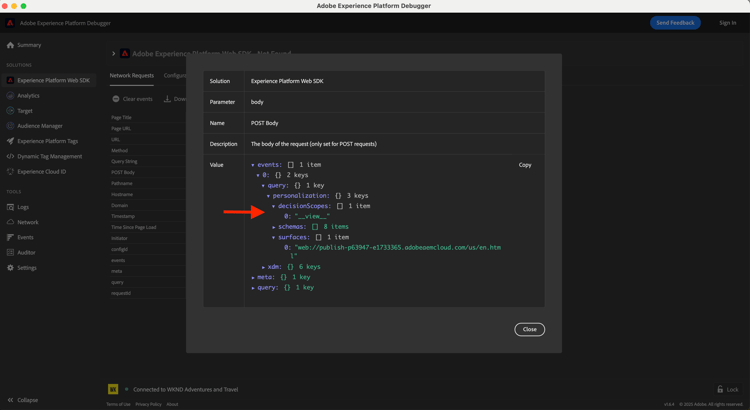Expand the xdm node with 6 keys

(263, 267)
